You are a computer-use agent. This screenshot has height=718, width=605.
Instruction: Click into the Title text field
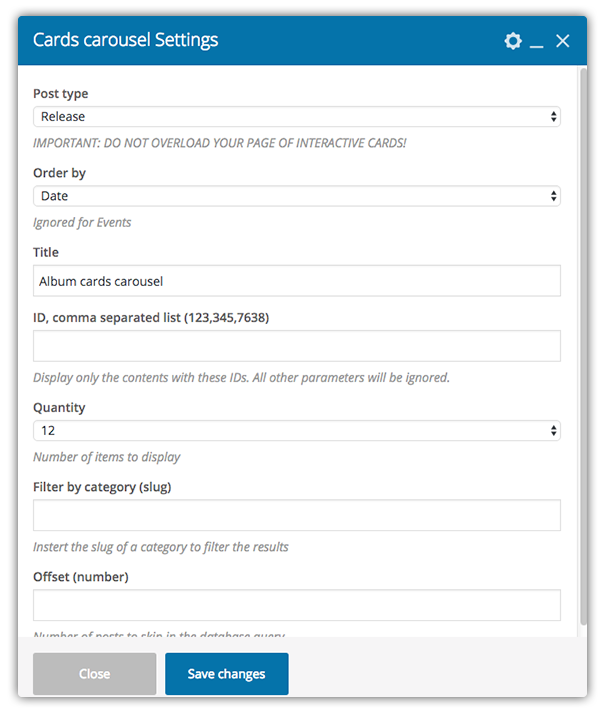[296, 281]
